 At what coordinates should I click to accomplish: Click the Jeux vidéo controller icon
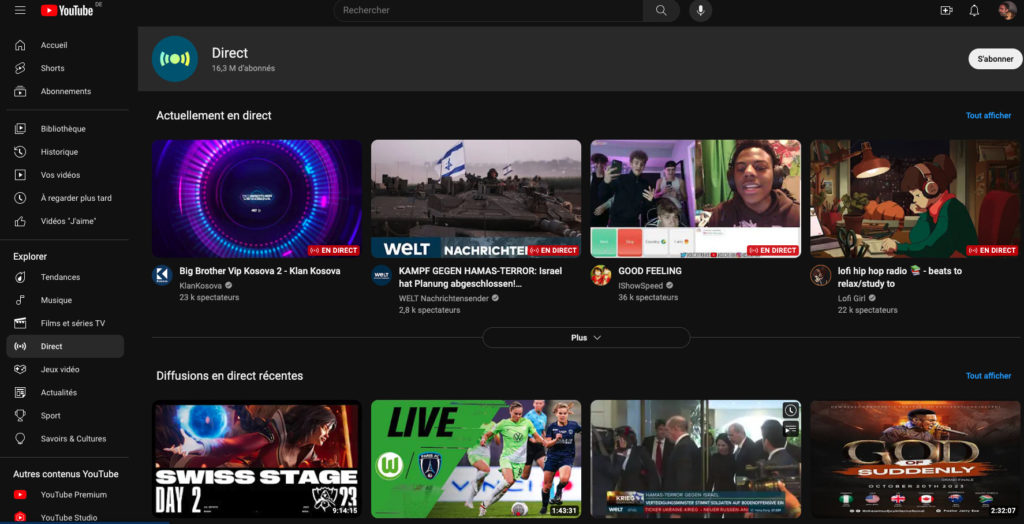tap(20, 369)
